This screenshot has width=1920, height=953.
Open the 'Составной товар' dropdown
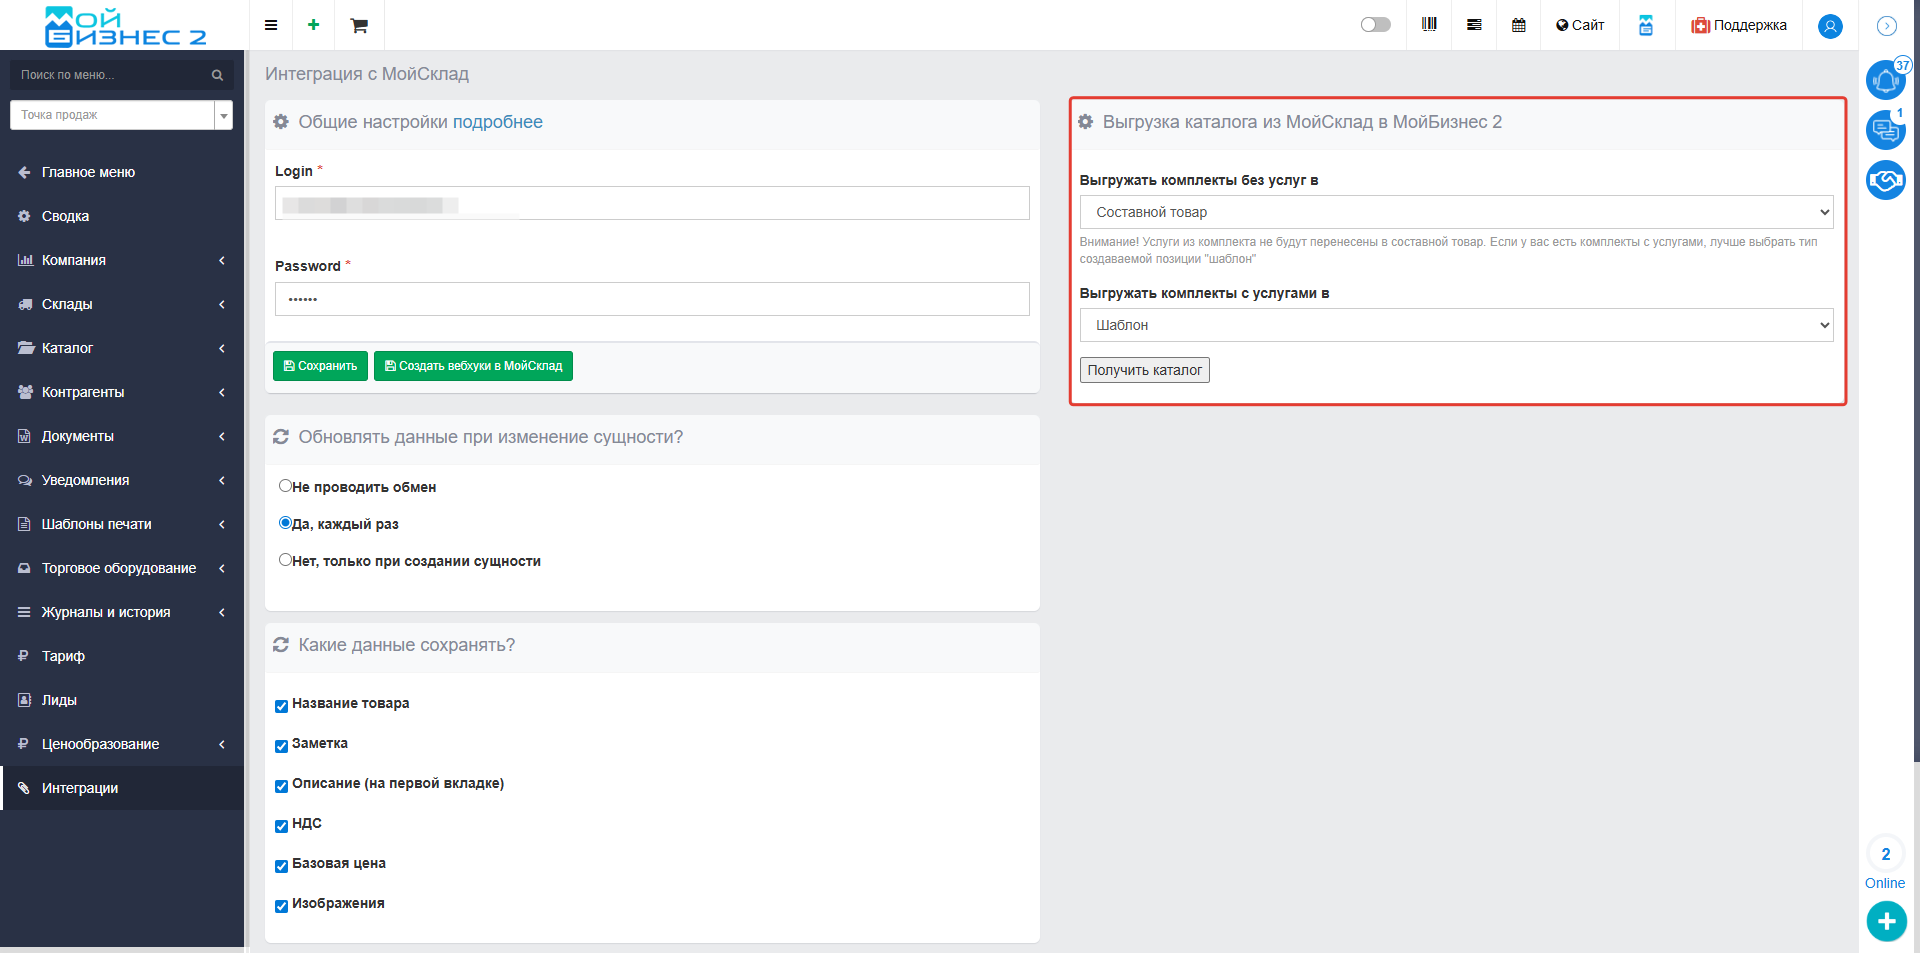coord(1456,212)
